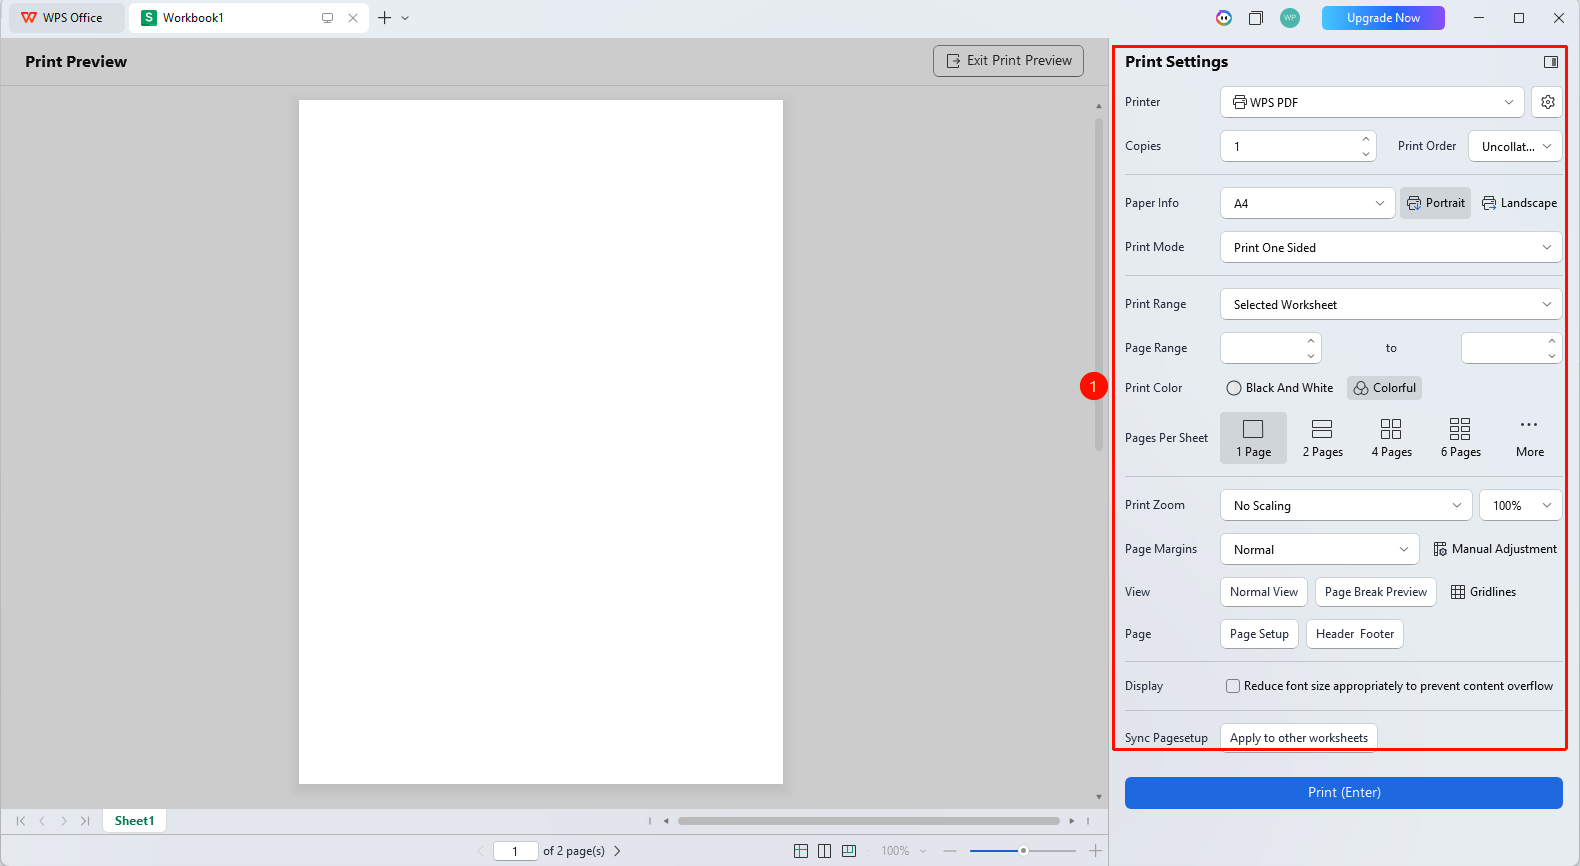This screenshot has height=866, width=1580.
Task: Open WPS AI icon in title bar
Action: 1223,18
